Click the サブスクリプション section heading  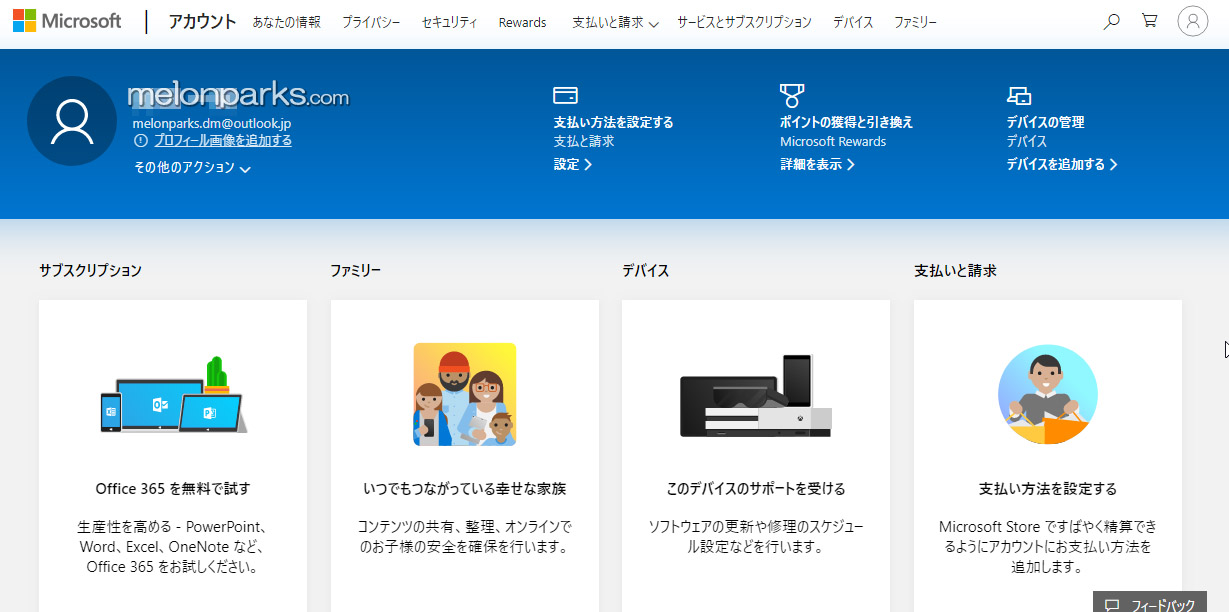pyautogui.click(x=91, y=270)
